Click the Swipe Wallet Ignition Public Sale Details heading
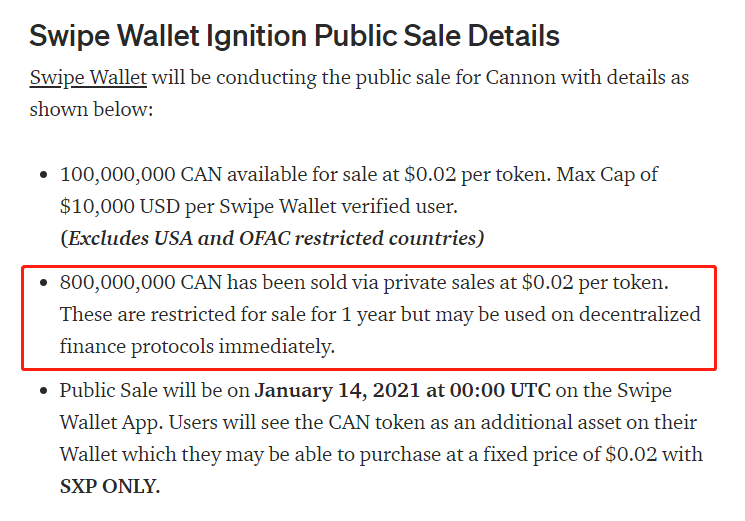Viewport: 745px width, 521px height. [294, 36]
